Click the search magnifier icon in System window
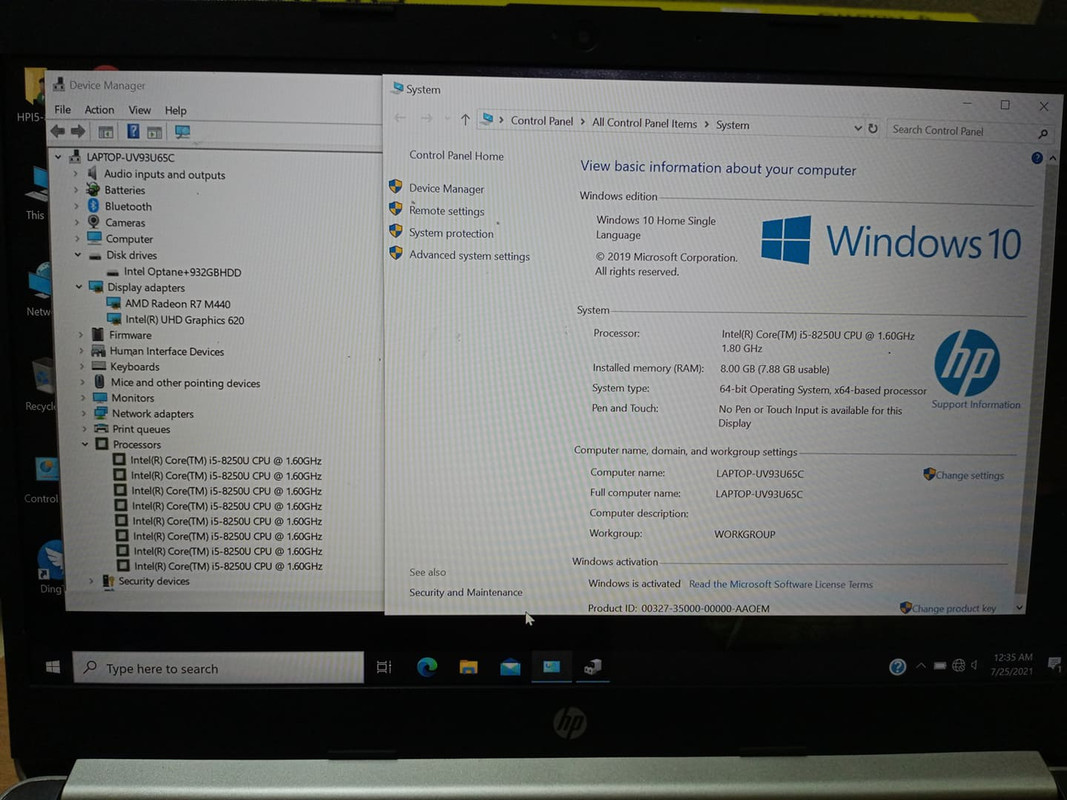Viewport: 1067px width, 800px height. click(1043, 133)
